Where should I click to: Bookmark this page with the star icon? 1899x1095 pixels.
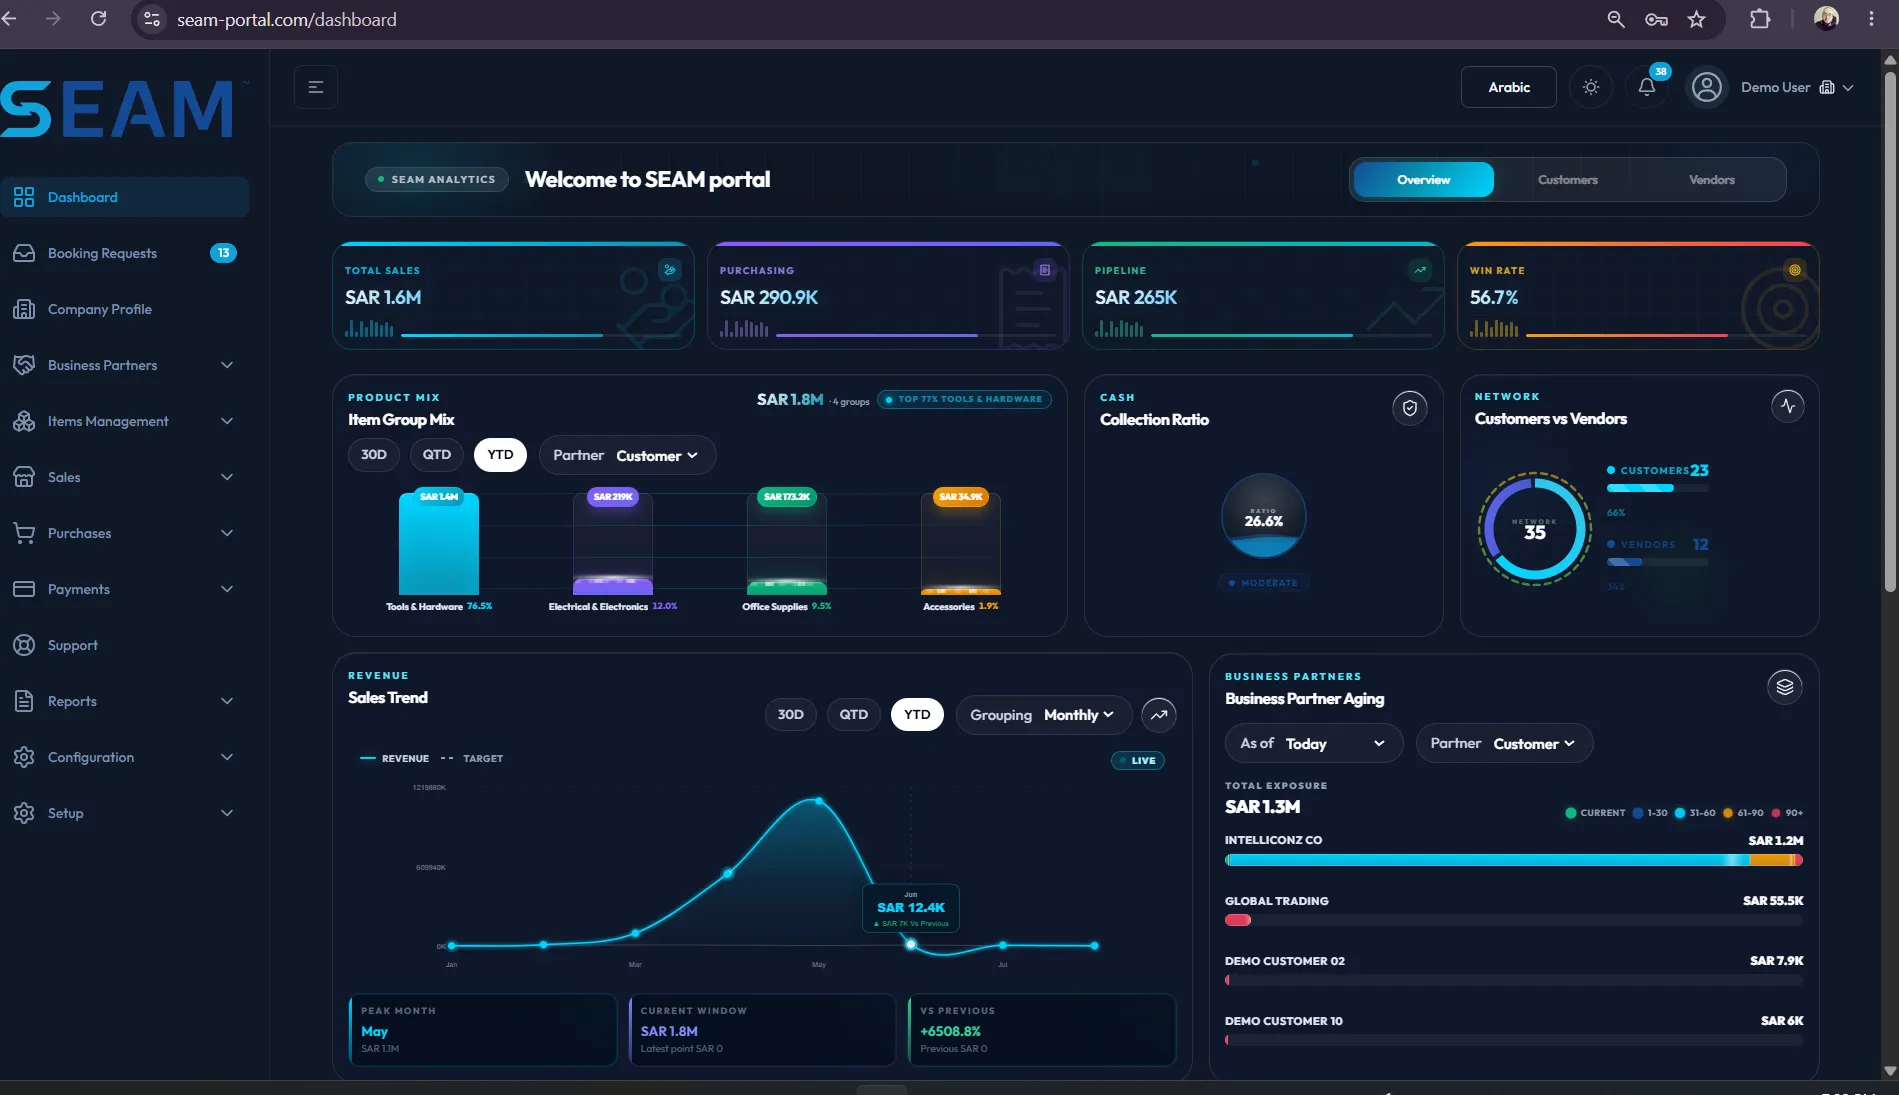(1697, 19)
